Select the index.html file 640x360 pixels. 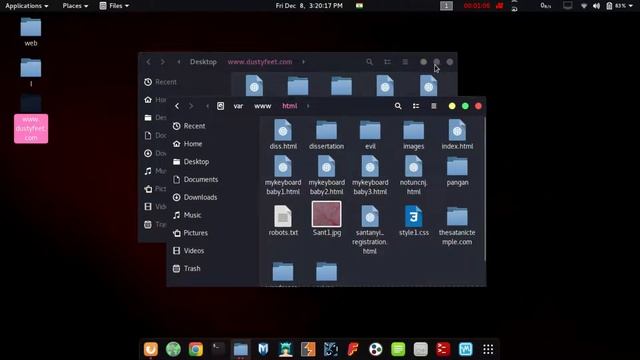pos(457,134)
